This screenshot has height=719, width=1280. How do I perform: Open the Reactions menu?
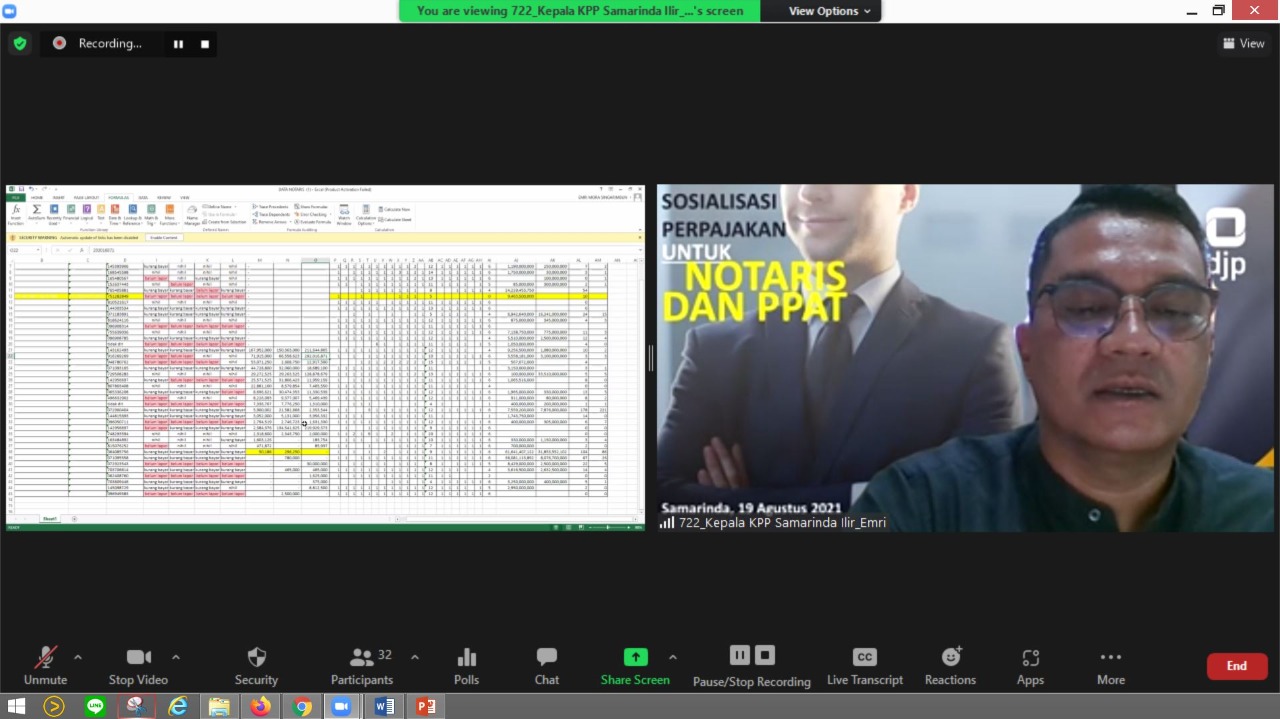950,666
